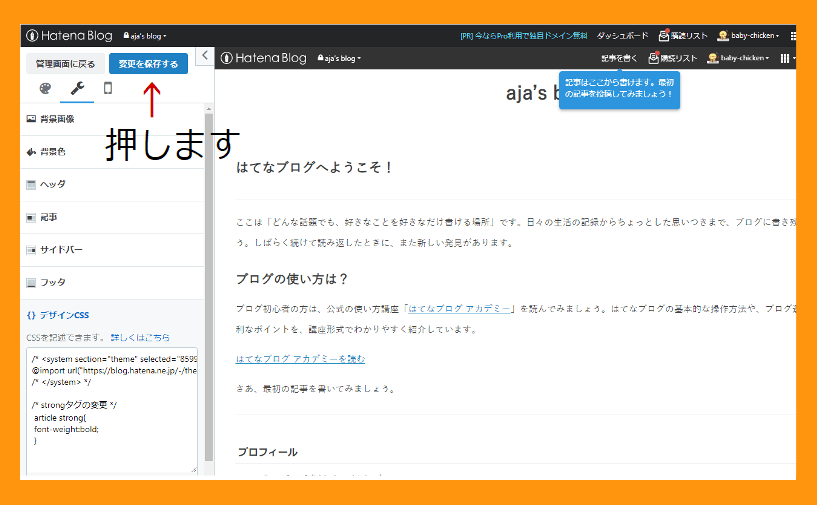Collapse the sidebar with the left chevron

tap(205, 55)
